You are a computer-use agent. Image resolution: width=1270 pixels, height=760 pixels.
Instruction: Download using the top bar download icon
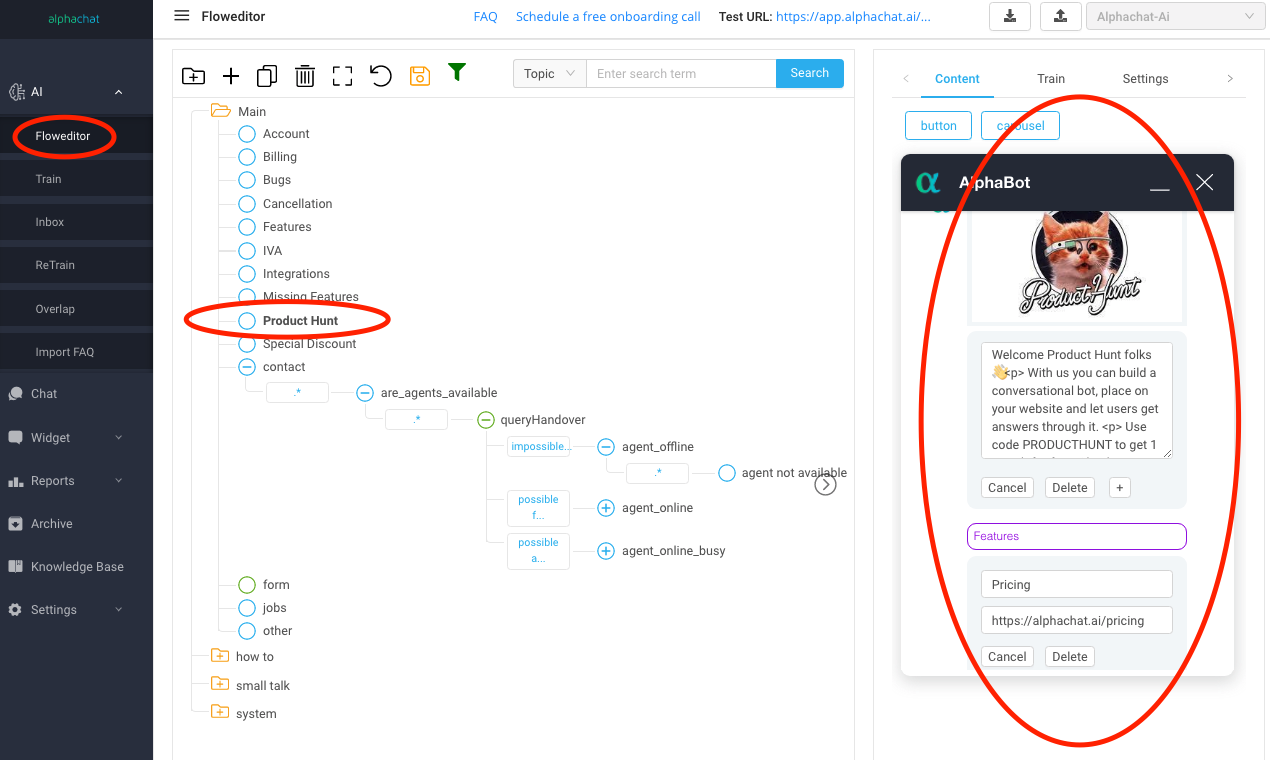tap(1010, 16)
